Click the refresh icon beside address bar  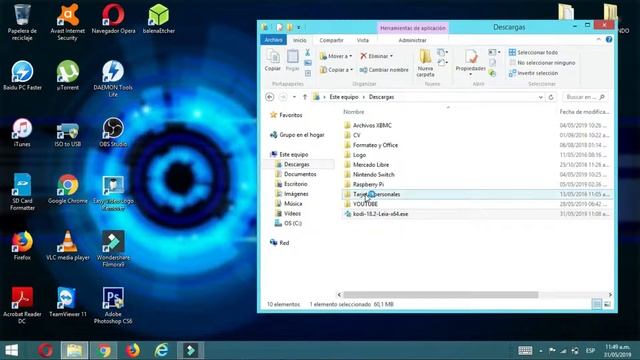click(x=551, y=97)
